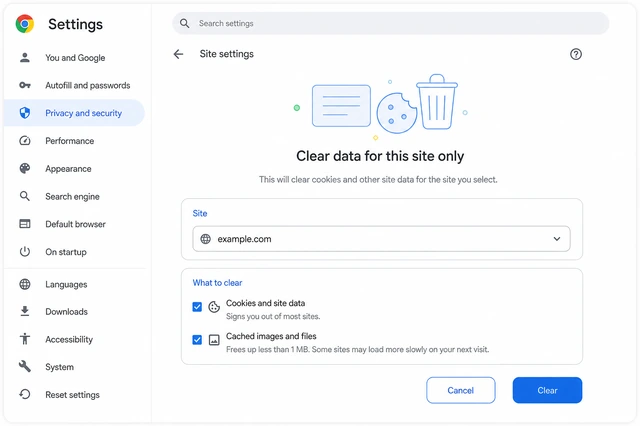
Task: Click the person icon beside You and Google
Action: [x=25, y=58]
